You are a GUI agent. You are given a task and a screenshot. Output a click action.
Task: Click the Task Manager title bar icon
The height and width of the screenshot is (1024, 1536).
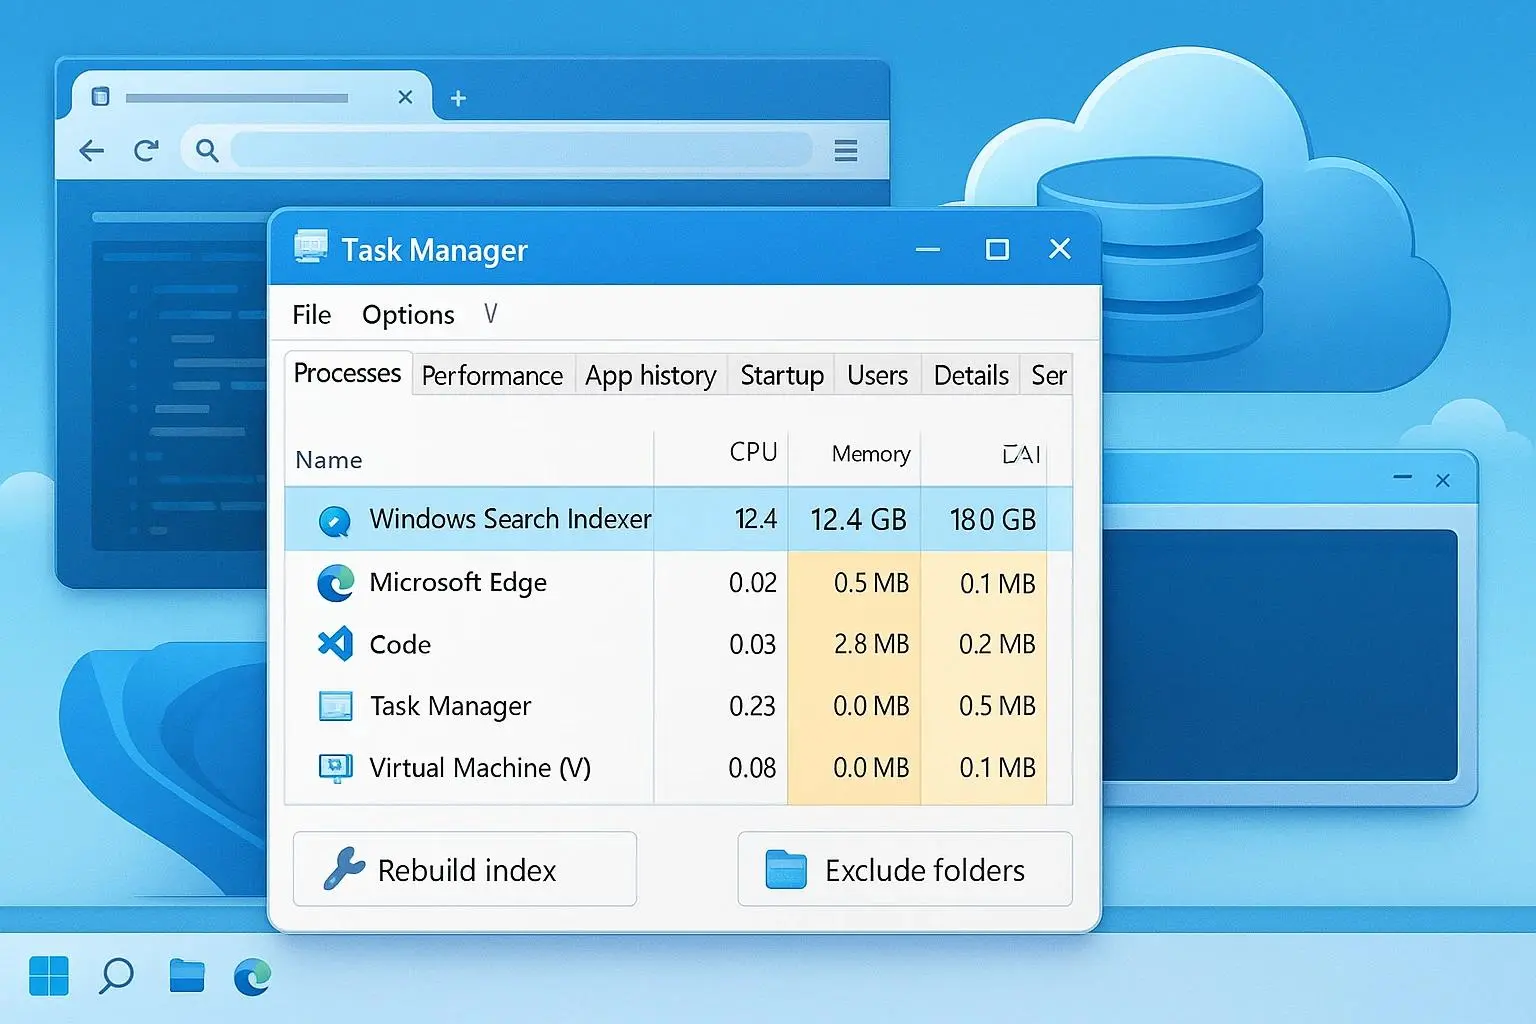coord(311,247)
